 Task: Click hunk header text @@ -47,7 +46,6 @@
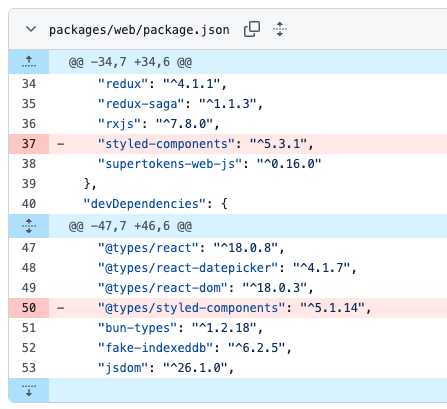click(130, 226)
